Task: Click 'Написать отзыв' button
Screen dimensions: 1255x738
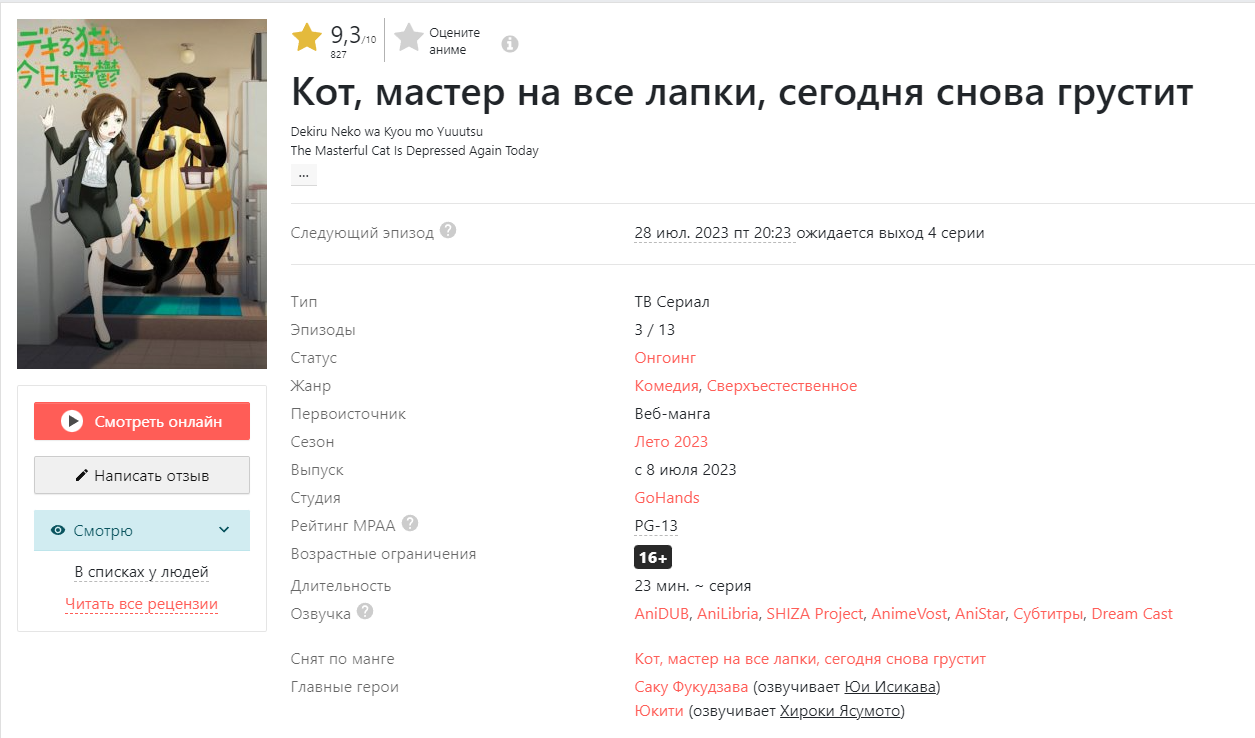Action: [x=142, y=476]
